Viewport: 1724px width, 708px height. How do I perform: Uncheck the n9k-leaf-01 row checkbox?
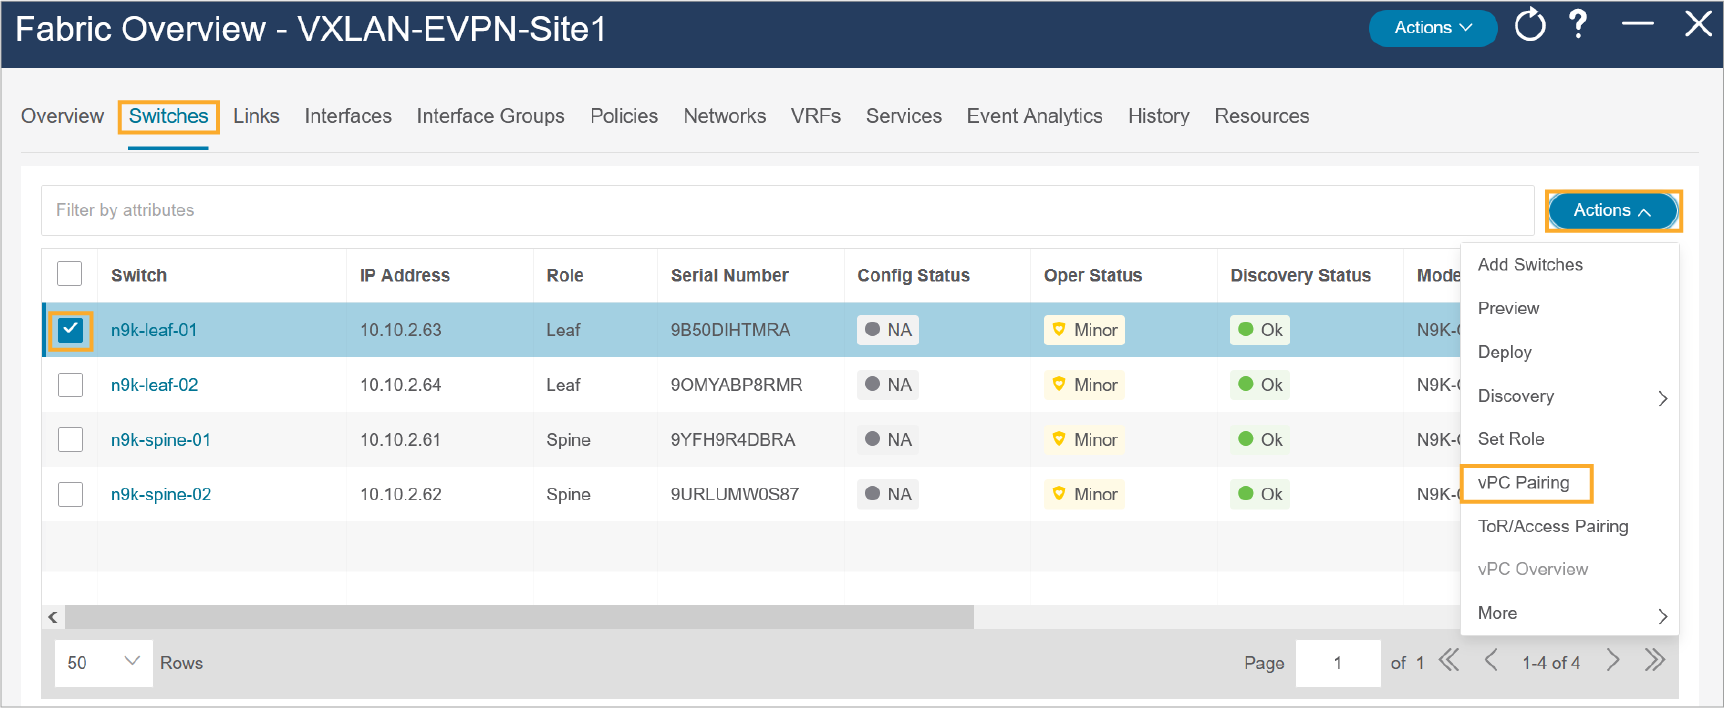click(x=70, y=330)
